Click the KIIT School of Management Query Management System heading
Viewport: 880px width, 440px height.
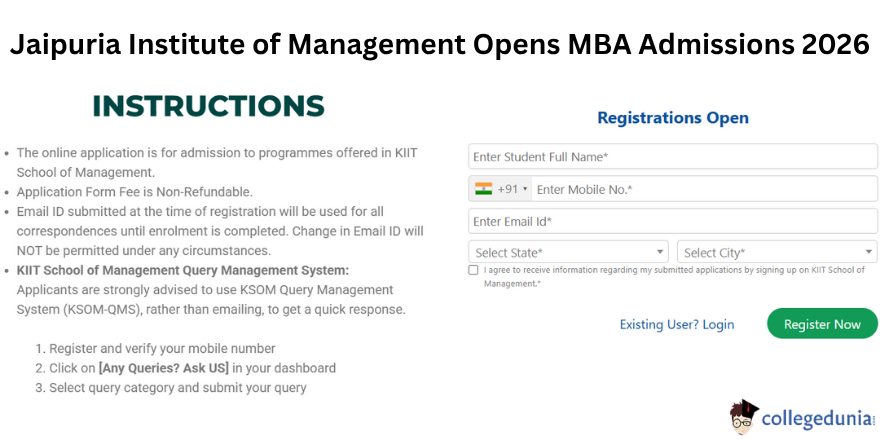182,271
